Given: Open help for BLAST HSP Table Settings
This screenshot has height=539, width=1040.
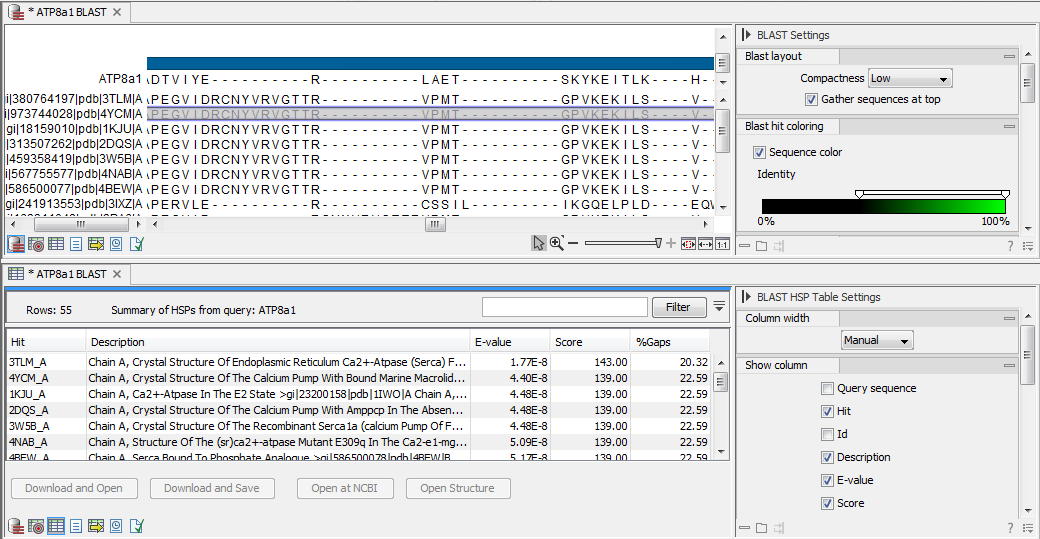Looking at the screenshot, I should [1010, 527].
